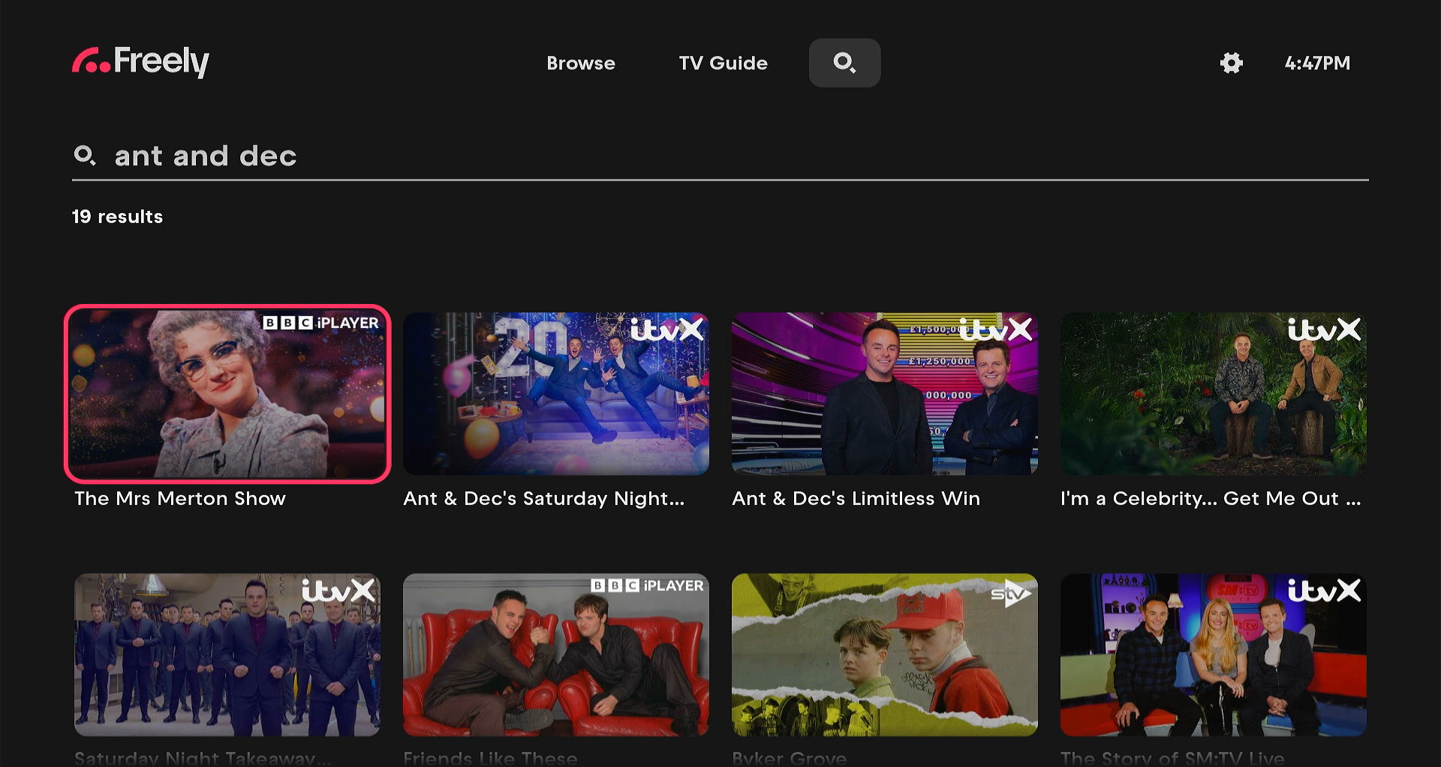Image resolution: width=1441 pixels, height=767 pixels.
Task: Open the I'm a Celebrity jungle thumbnail
Action: 1214,394
